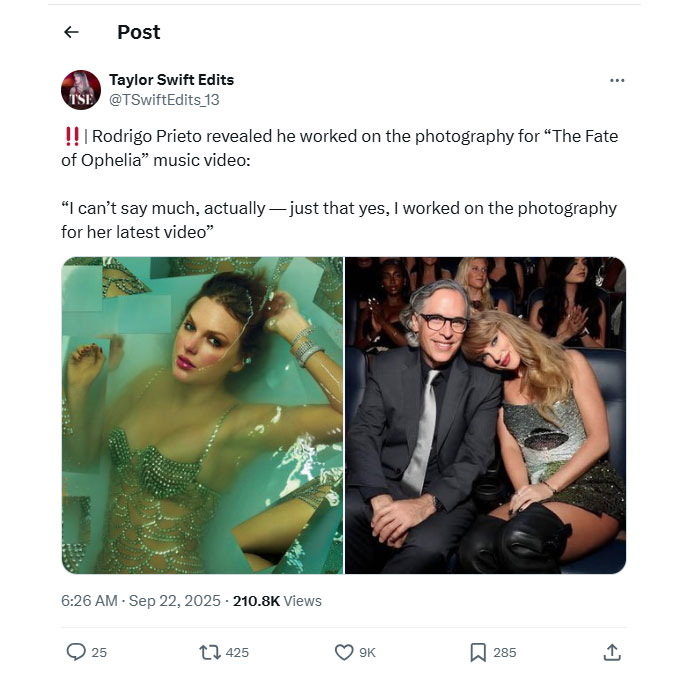
Task: Open the Taylor Swift Edits display name
Action: click(x=171, y=80)
